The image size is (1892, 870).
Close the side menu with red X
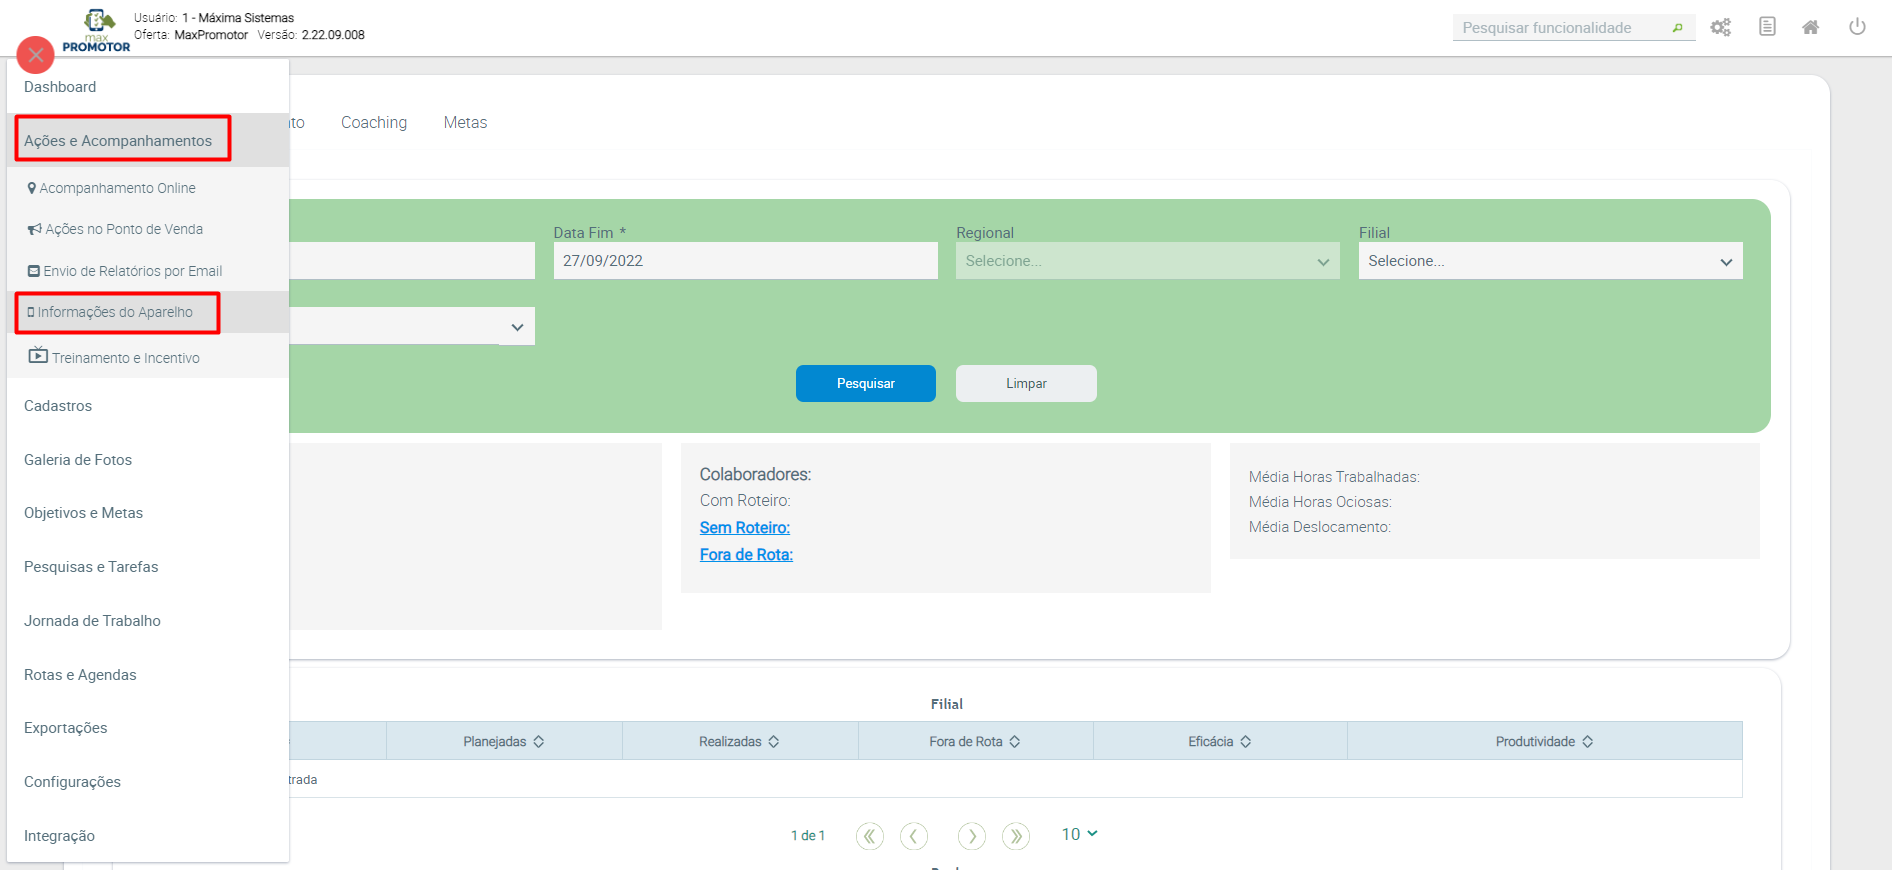(36, 55)
